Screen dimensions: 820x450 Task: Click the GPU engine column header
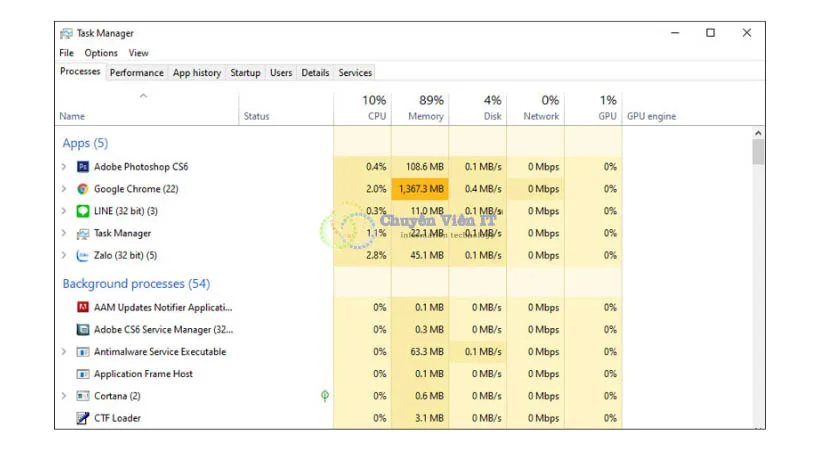click(652, 116)
